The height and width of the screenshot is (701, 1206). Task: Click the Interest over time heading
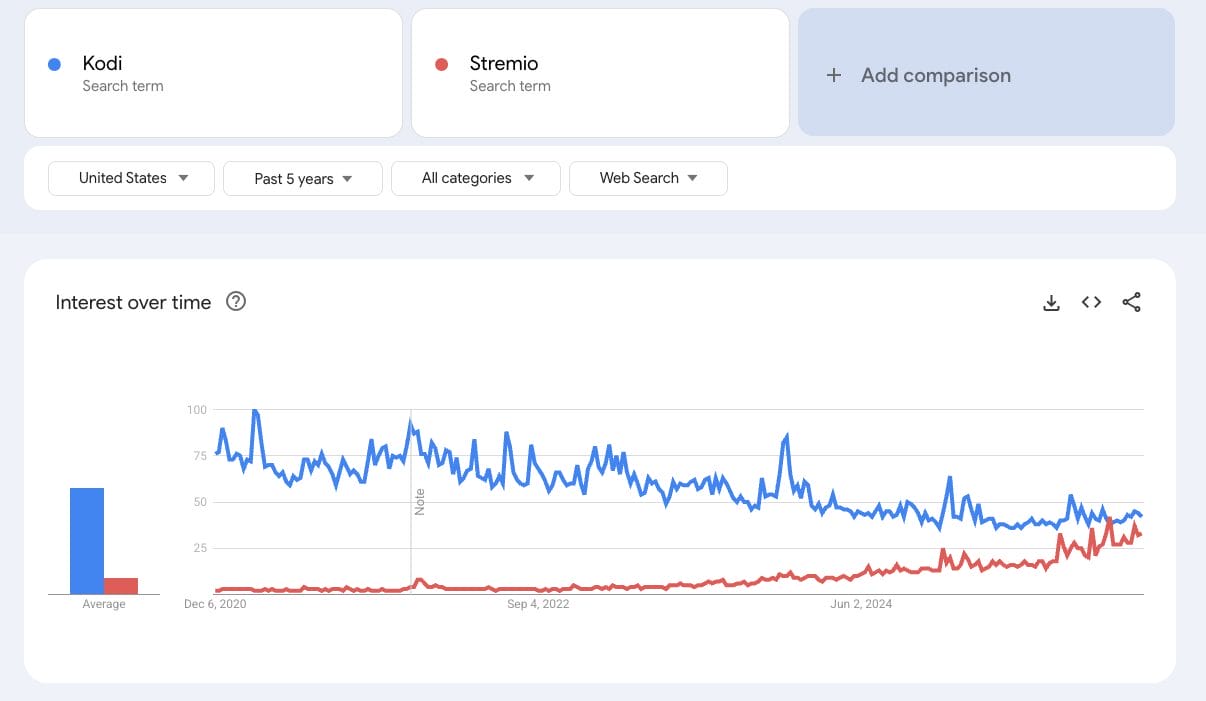(133, 302)
